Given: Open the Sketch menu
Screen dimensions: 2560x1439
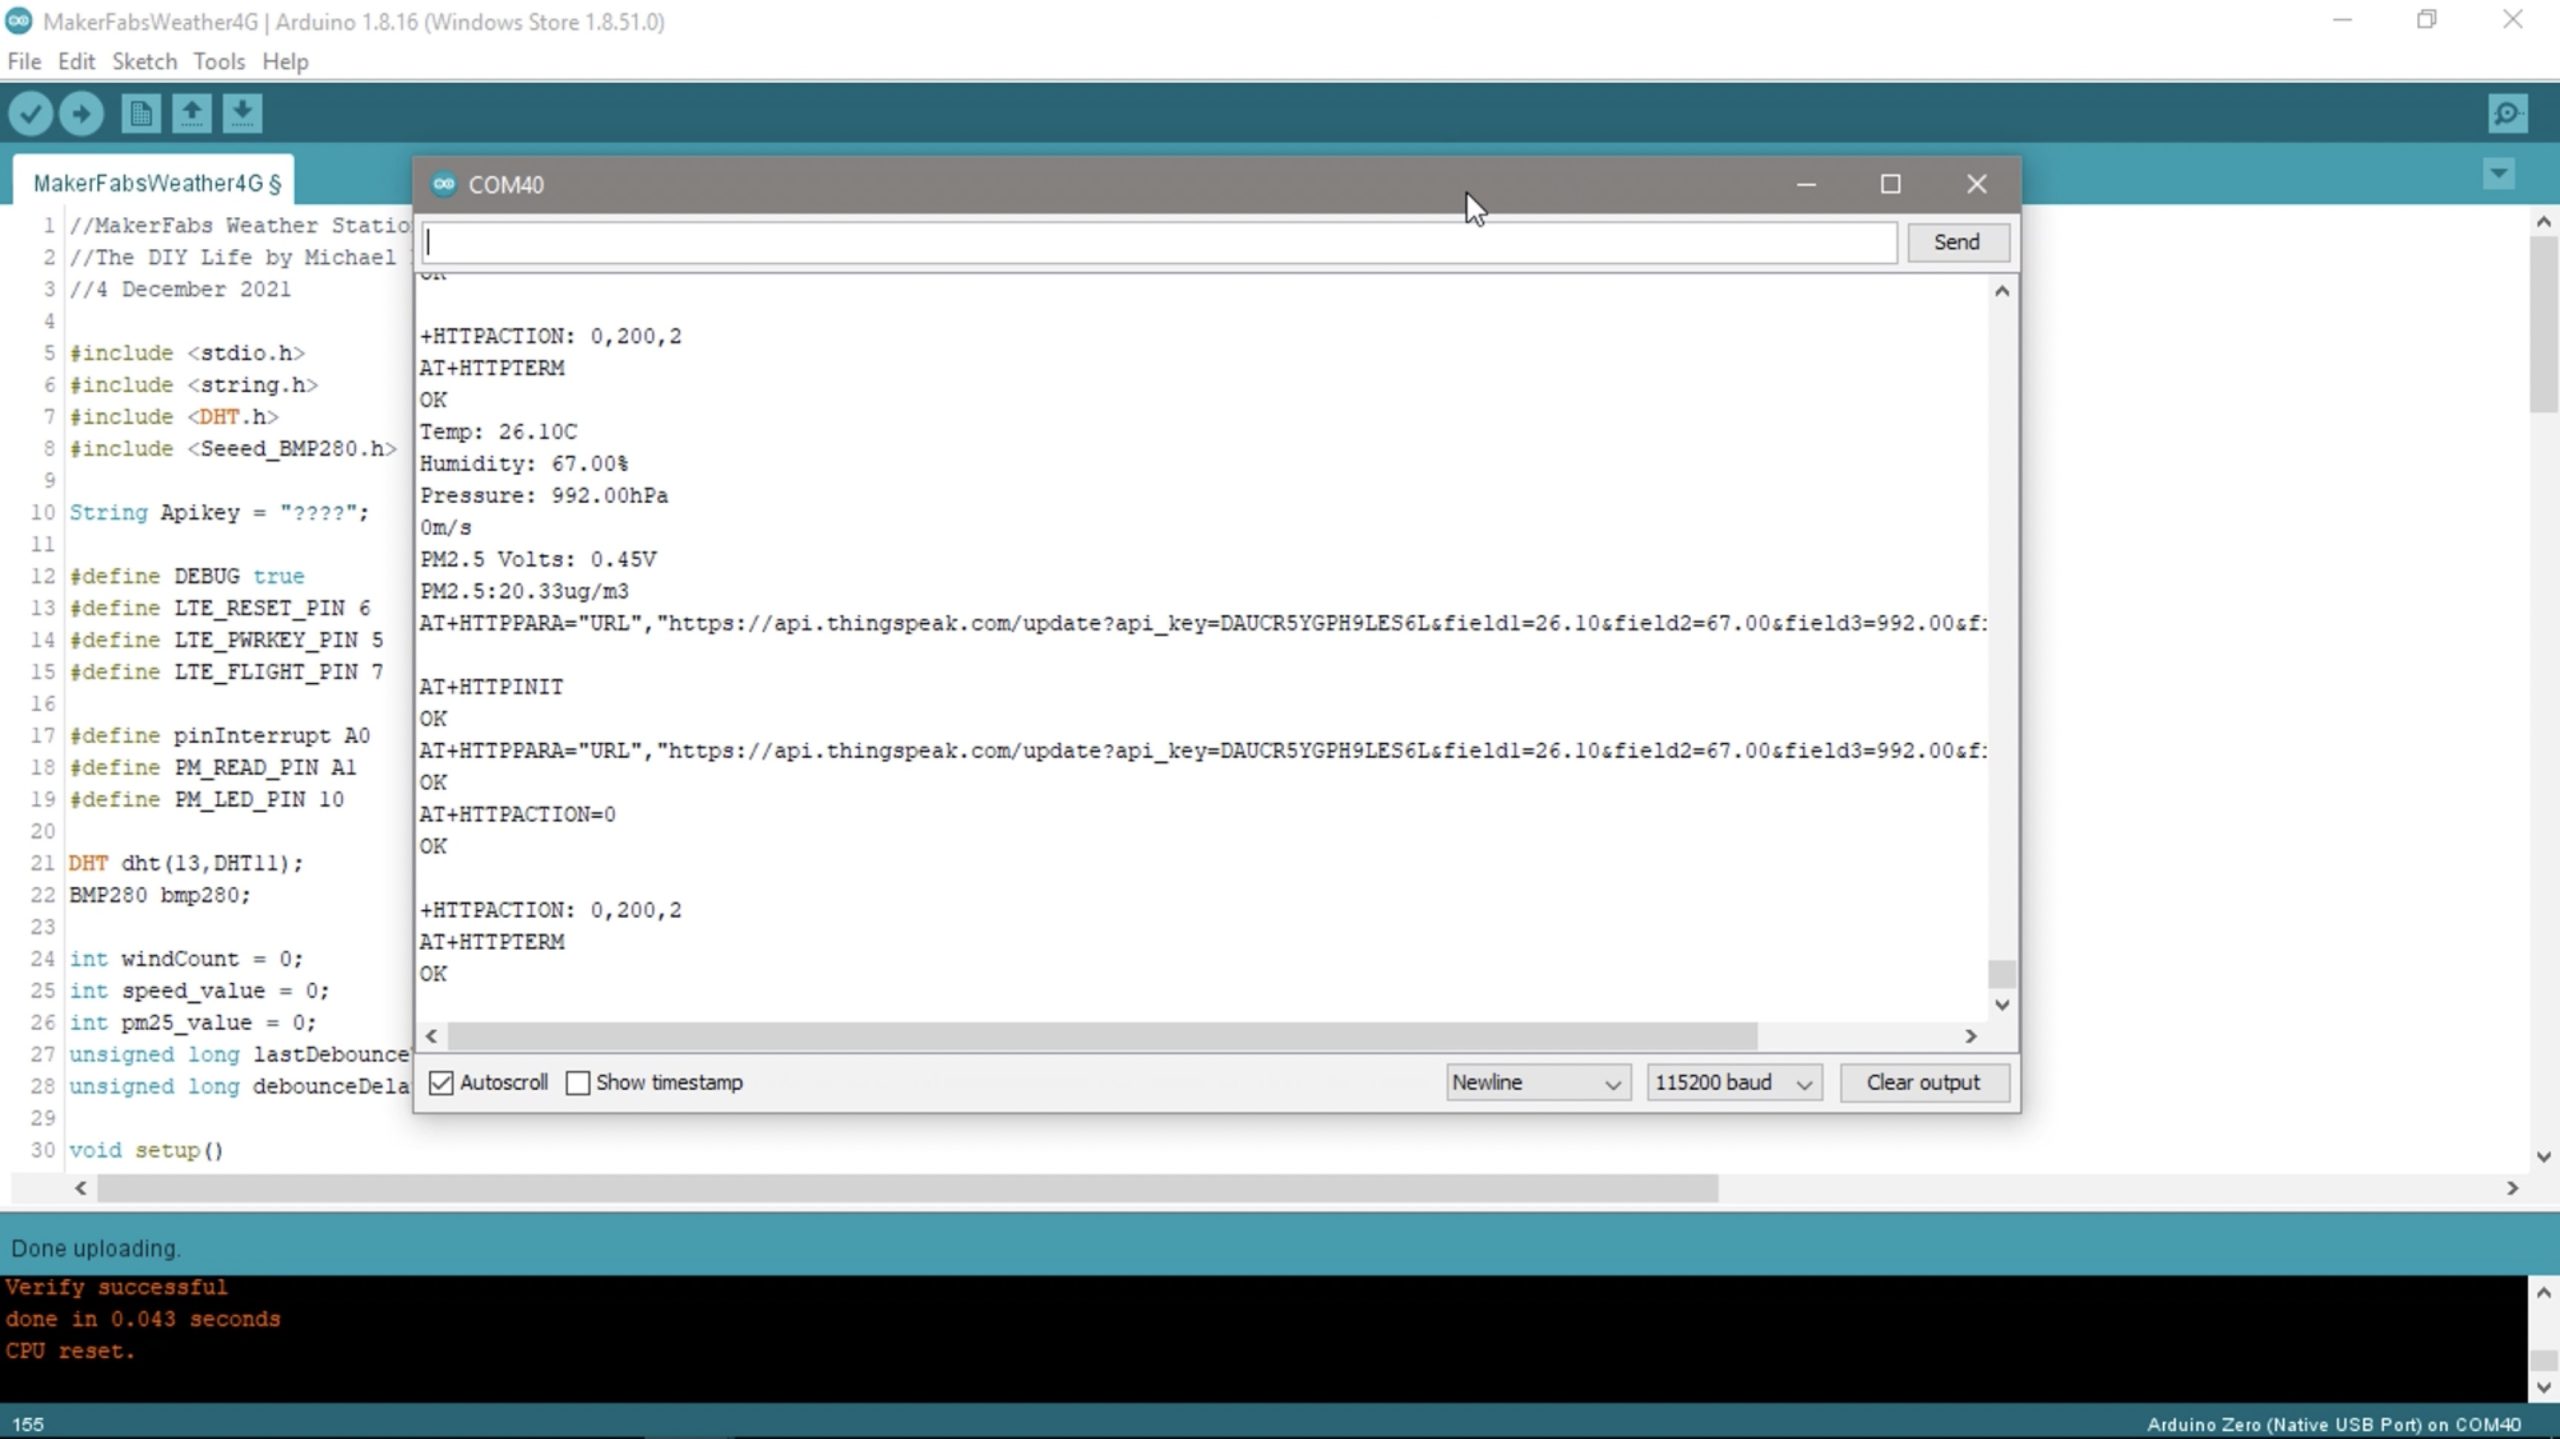Looking at the screenshot, I should tap(144, 62).
